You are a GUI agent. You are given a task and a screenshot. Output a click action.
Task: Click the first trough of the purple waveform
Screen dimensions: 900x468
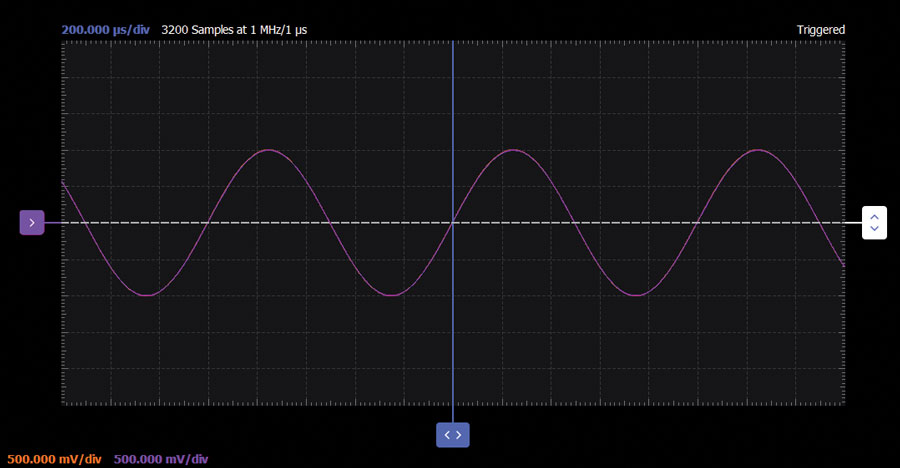146,295
